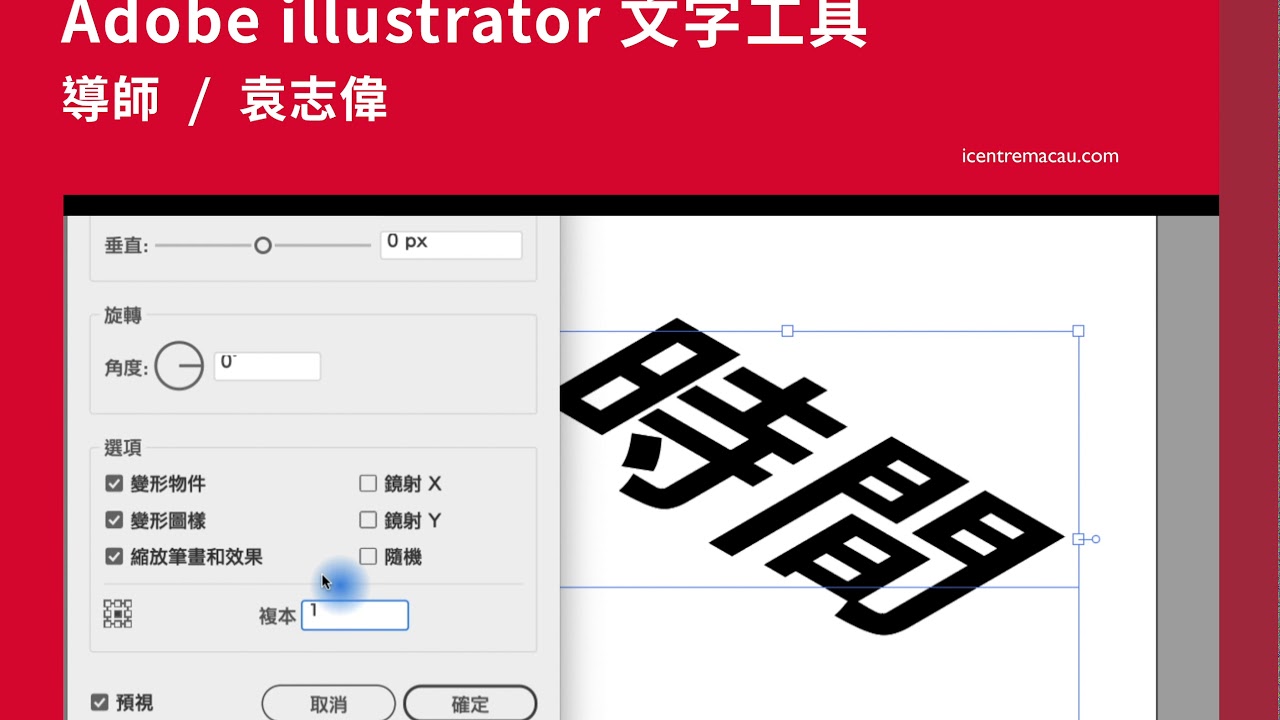1280x720 pixels.
Task: Enable the 鏡射 Y checkbox
Action: click(368, 520)
